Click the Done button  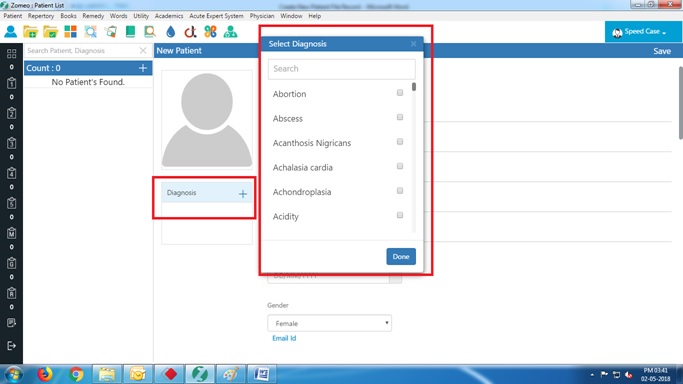pos(401,256)
